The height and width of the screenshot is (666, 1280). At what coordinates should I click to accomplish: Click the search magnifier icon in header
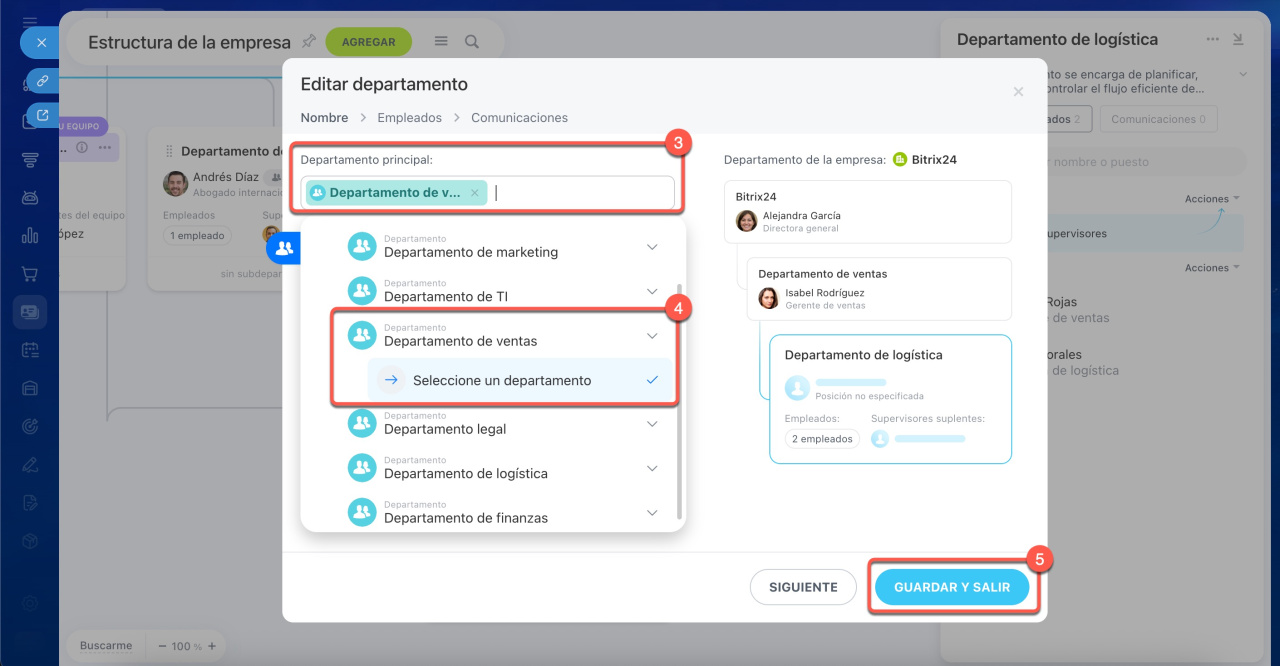pos(472,42)
